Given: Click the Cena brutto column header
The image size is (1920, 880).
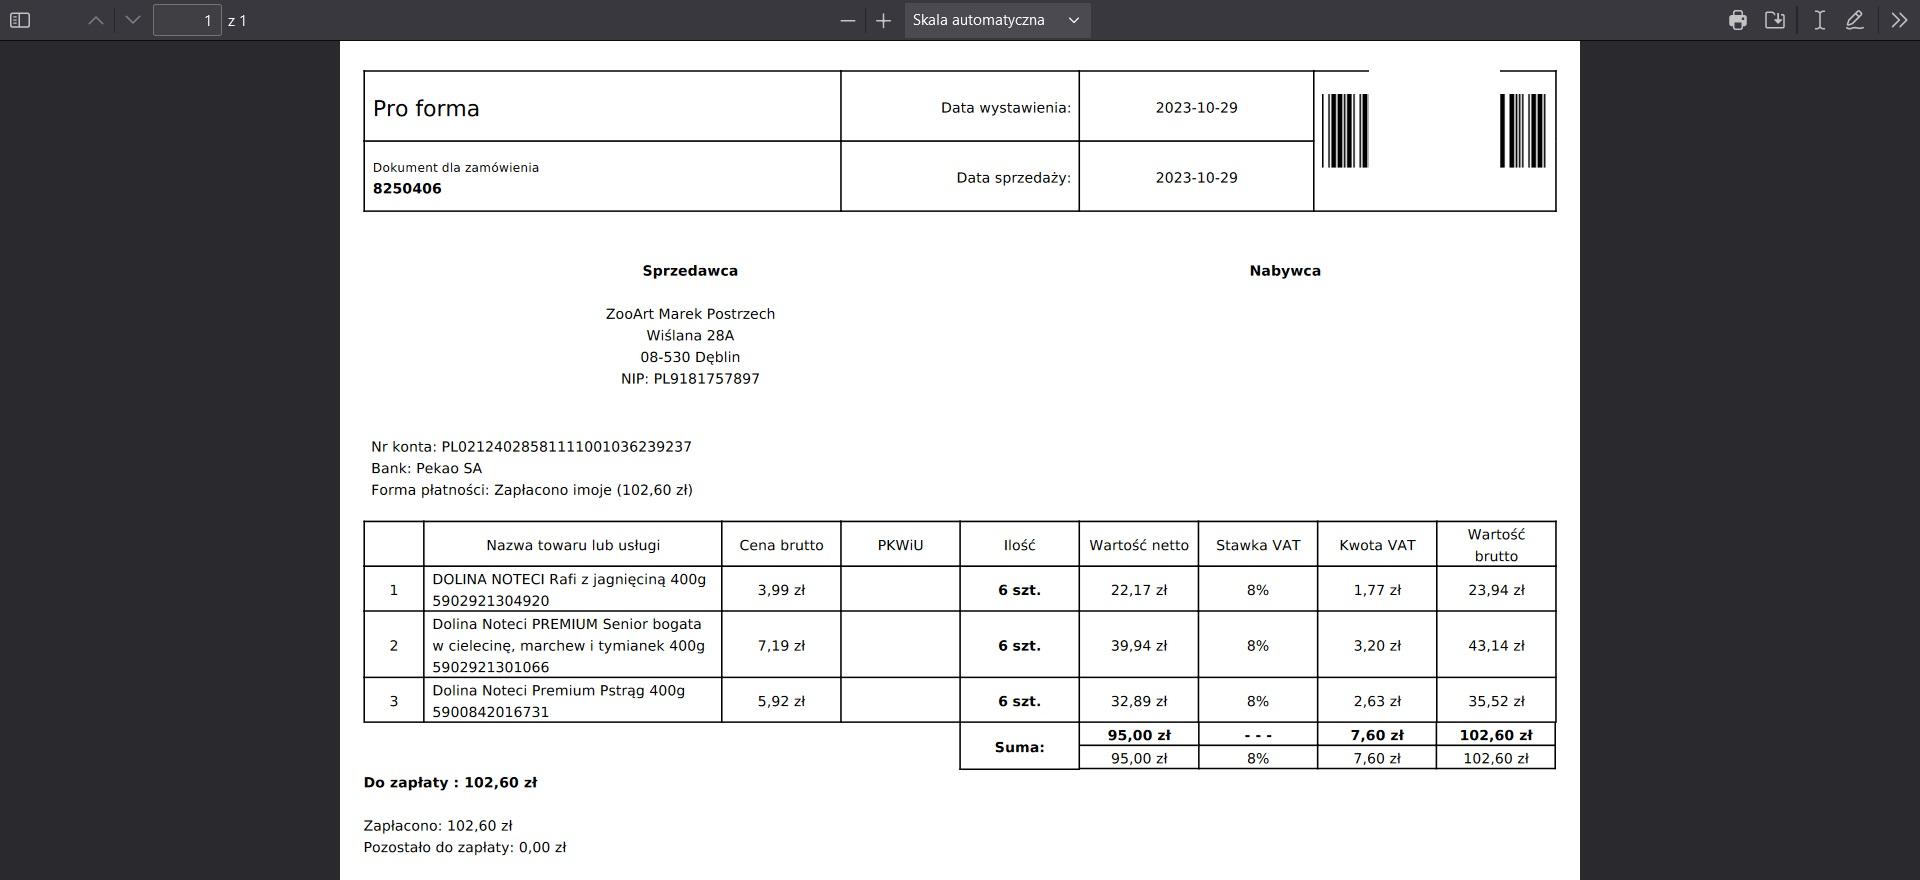Looking at the screenshot, I should [781, 545].
